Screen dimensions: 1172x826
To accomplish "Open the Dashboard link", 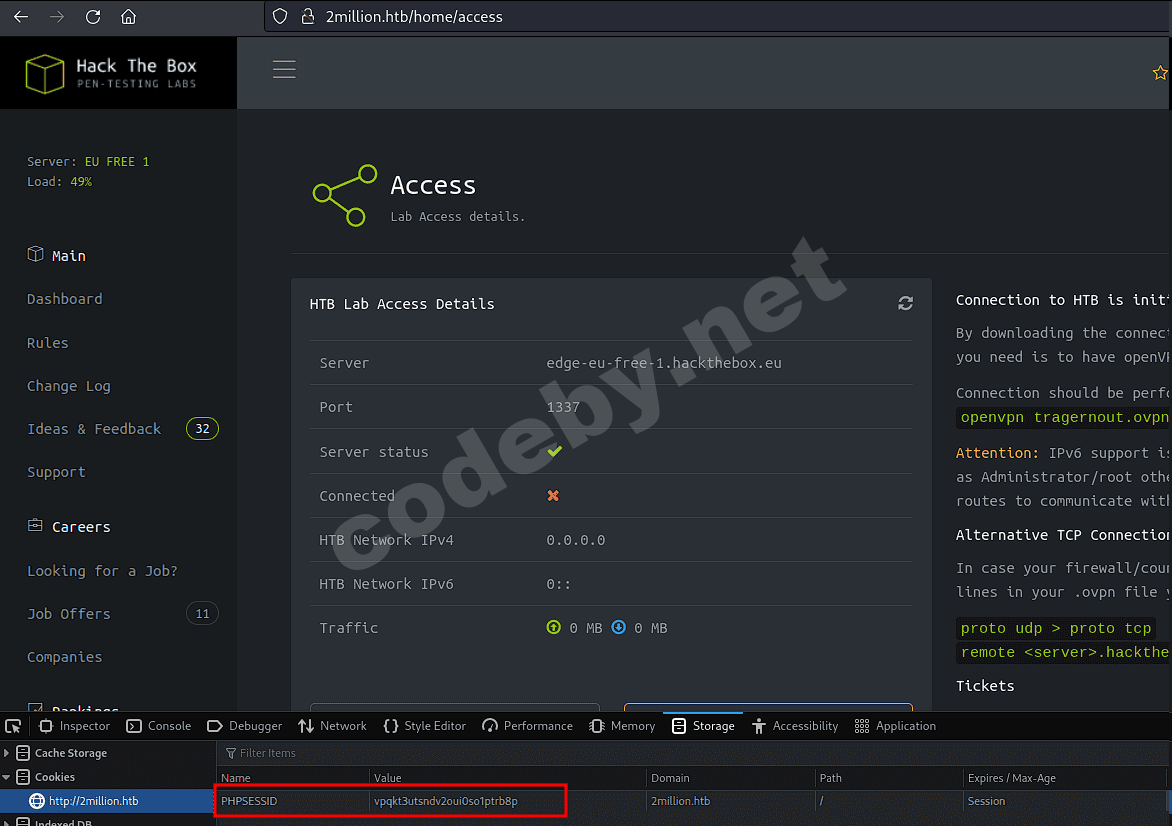I will (x=65, y=299).
